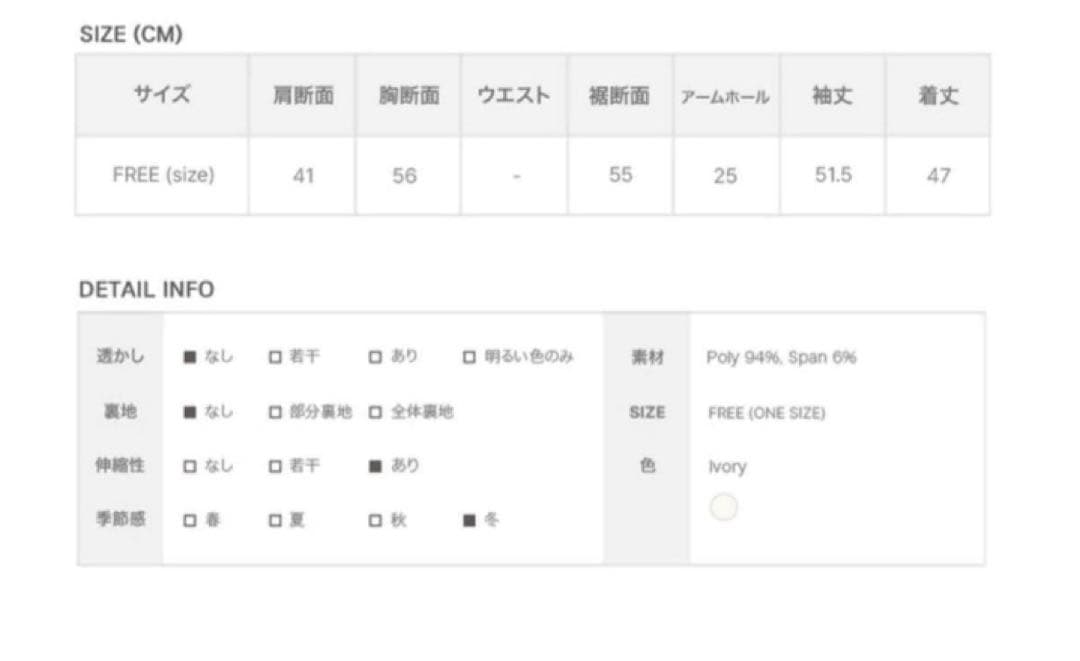
Task: Check the 若干 box for 透かし
Action: 275,357
